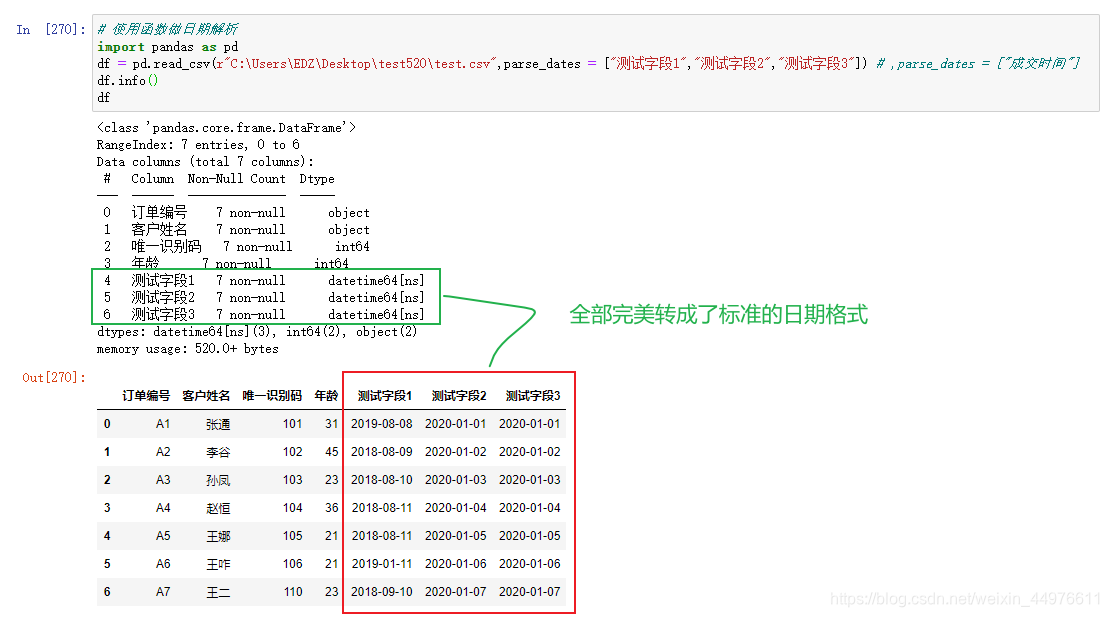Click the age value 31

tap(332, 424)
